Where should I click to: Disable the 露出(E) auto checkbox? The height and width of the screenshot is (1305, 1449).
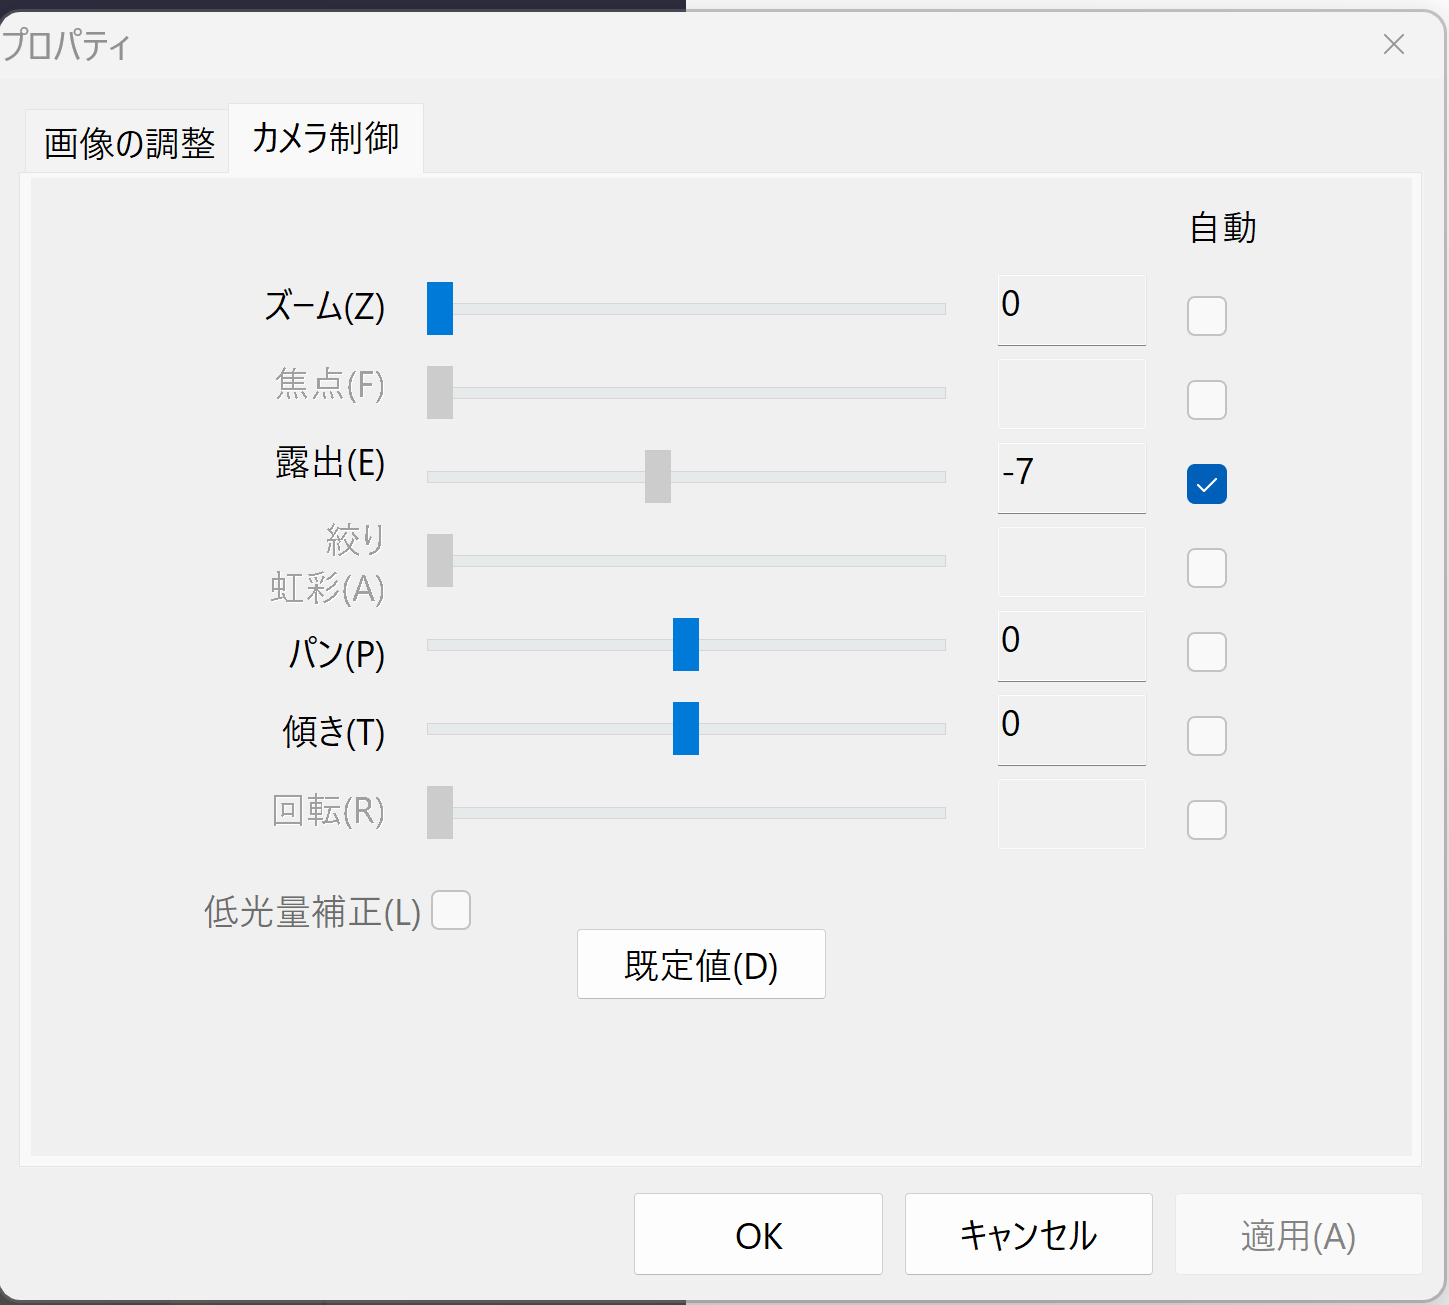click(1206, 484)
